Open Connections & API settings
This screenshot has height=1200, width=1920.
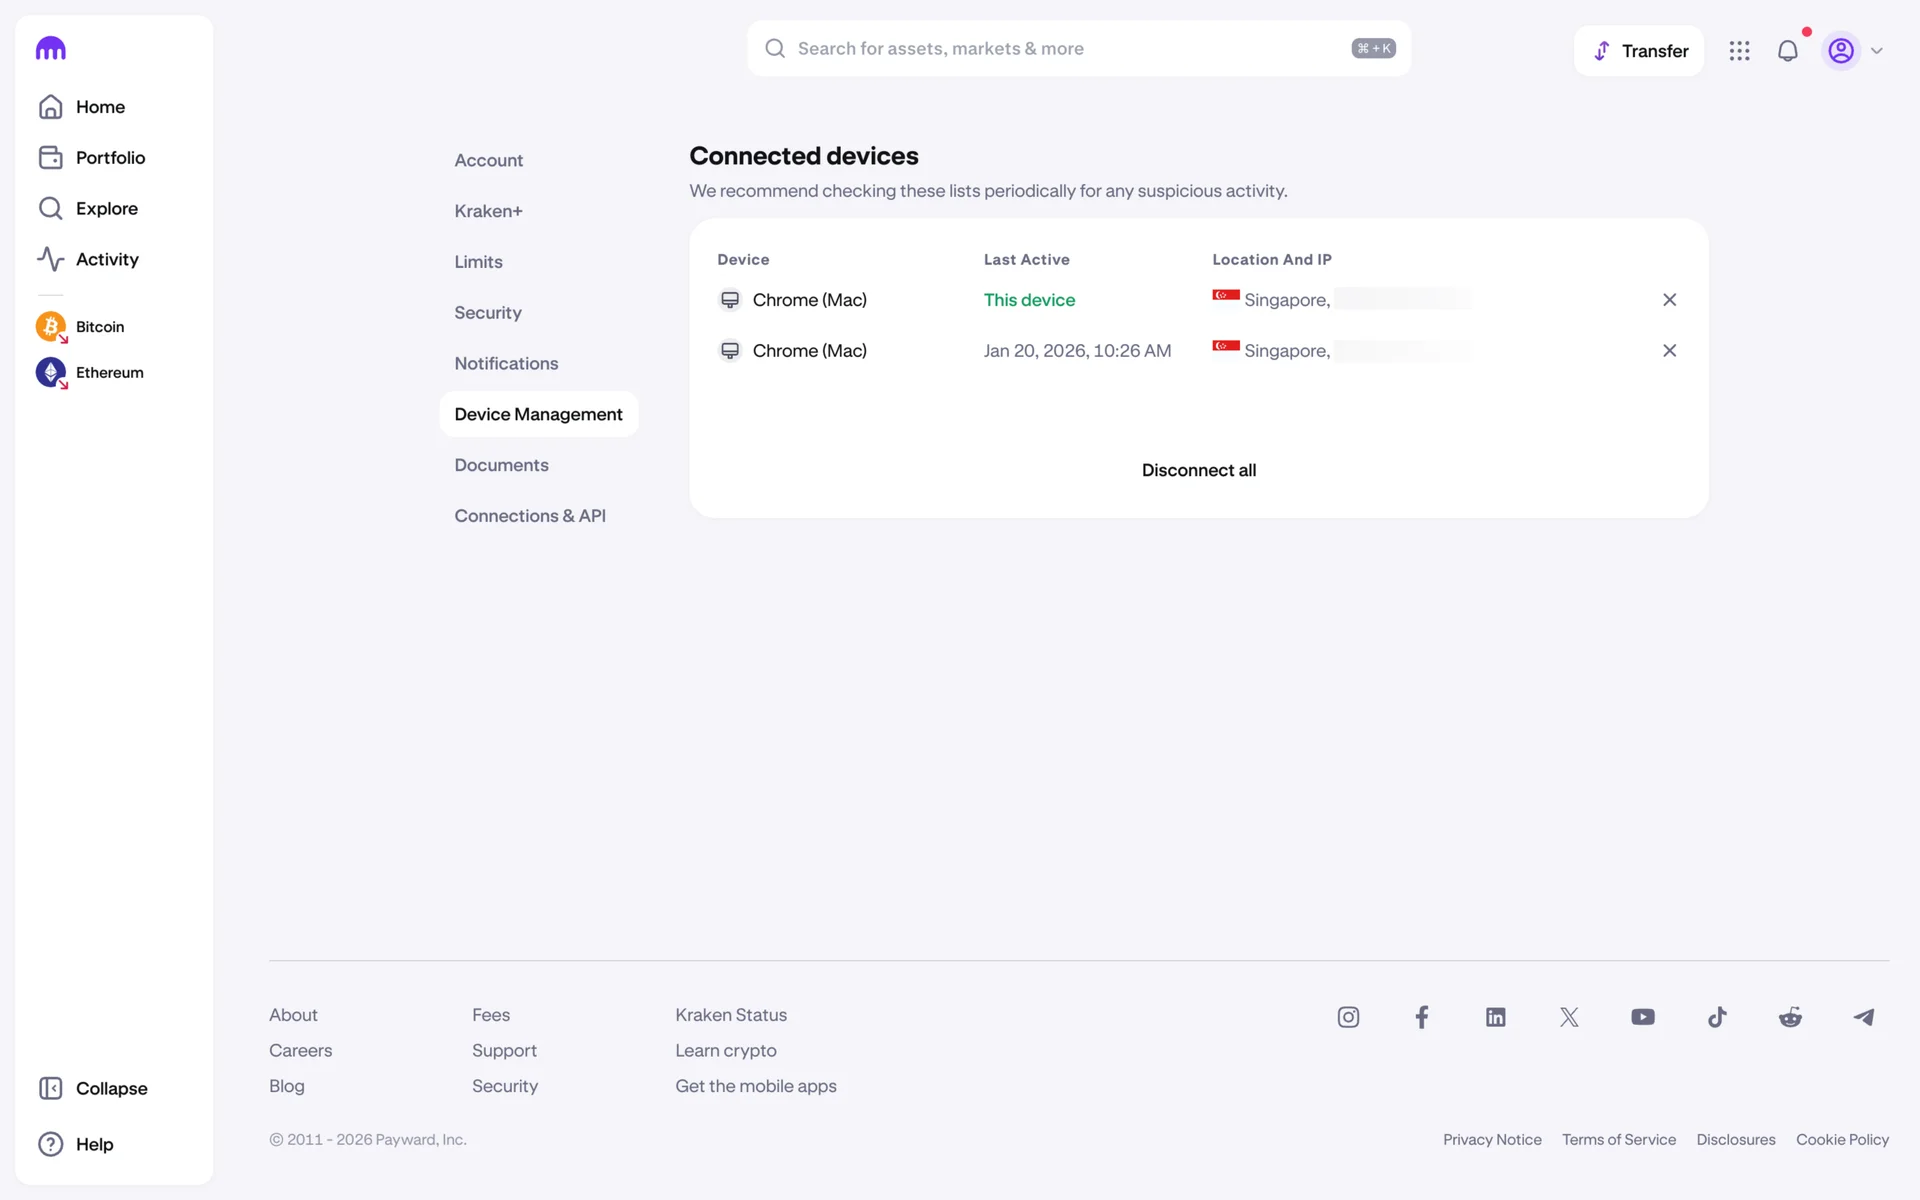pos(530,515)
